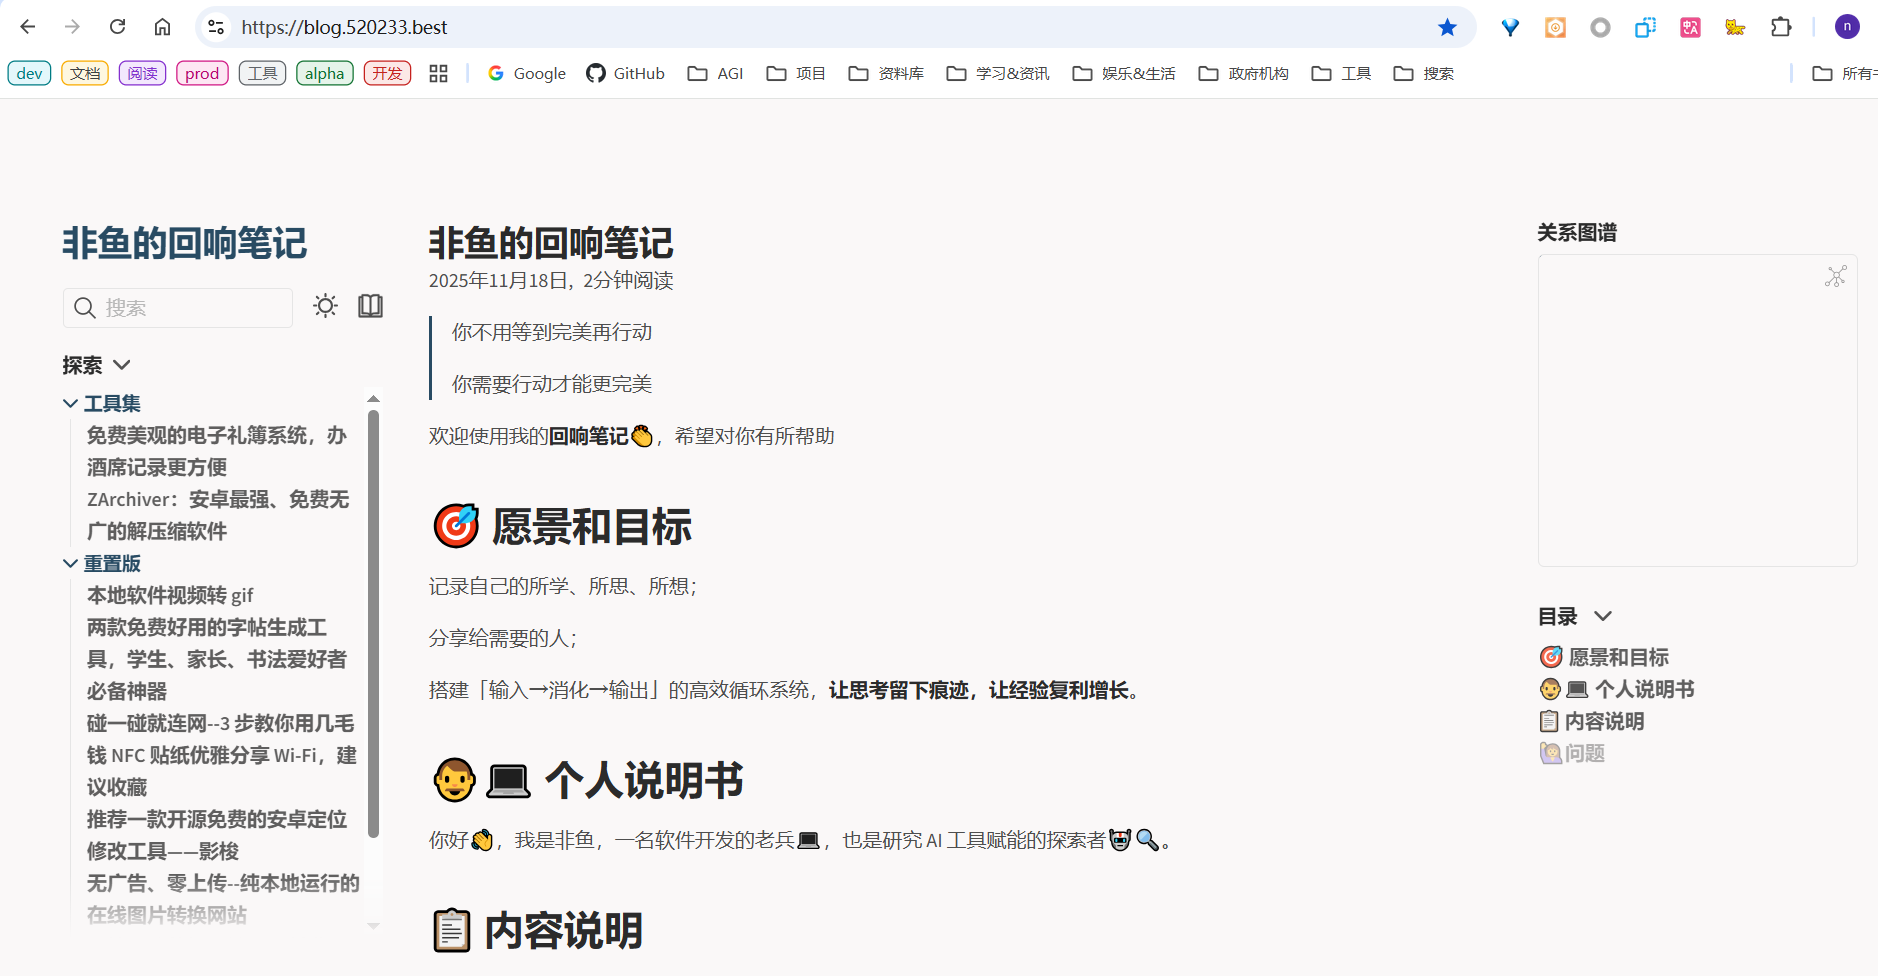
Task: Open the 本地软件视频转 gif article
Action: coord(170,595)
